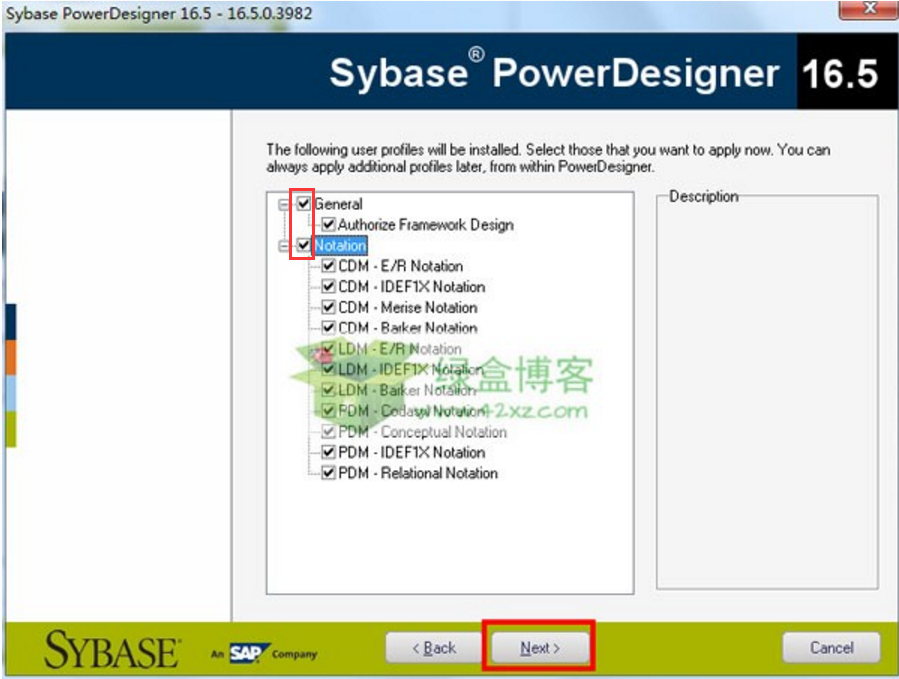Collapse the Notation tree node
The width and height of the screenshot is (899, 679).
point(284,246)
